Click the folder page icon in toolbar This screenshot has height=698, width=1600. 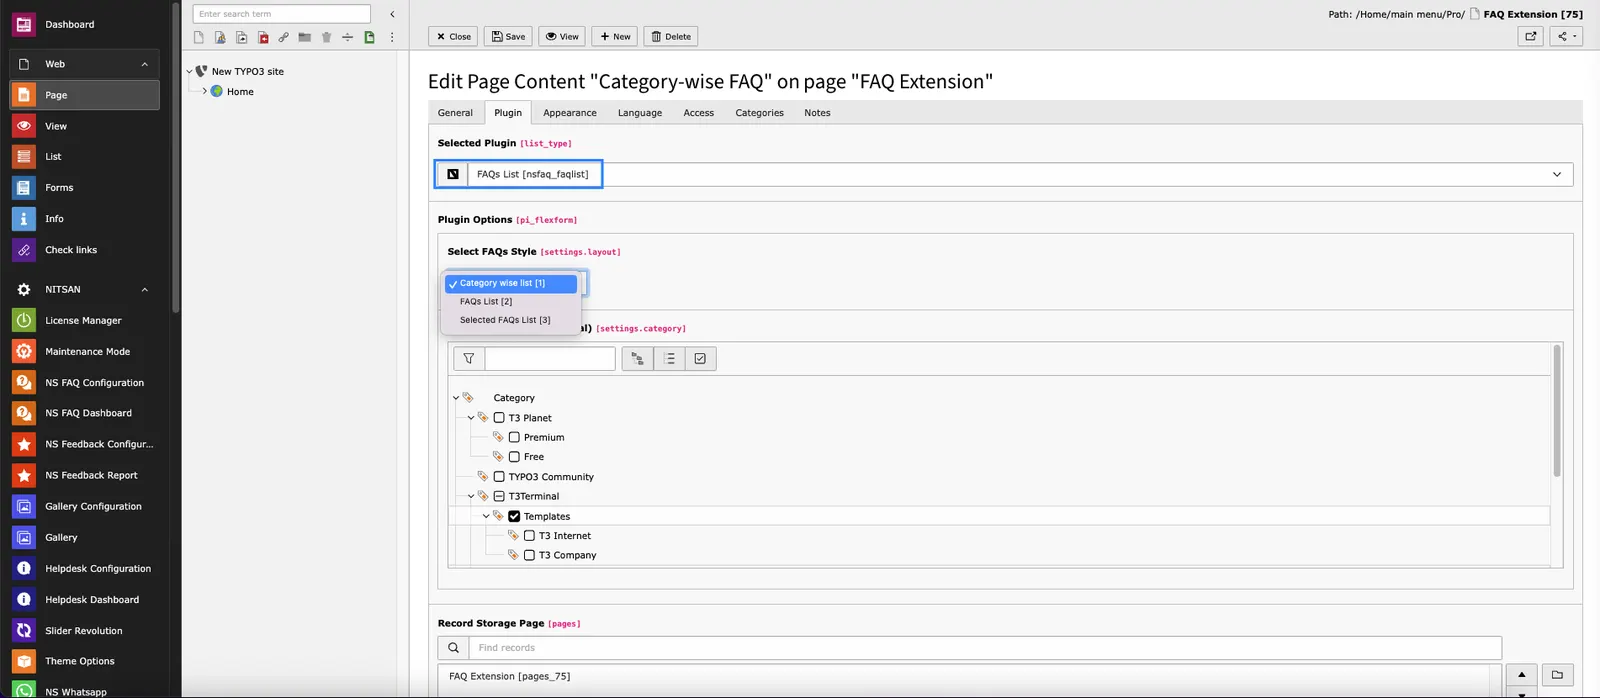tap(305, 37)
